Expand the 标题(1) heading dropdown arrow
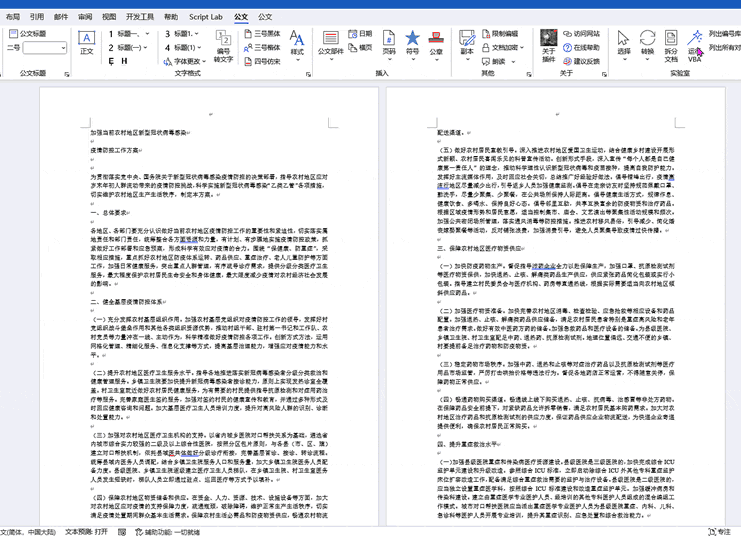The image size is (741, 538). [x=199, y=47]
